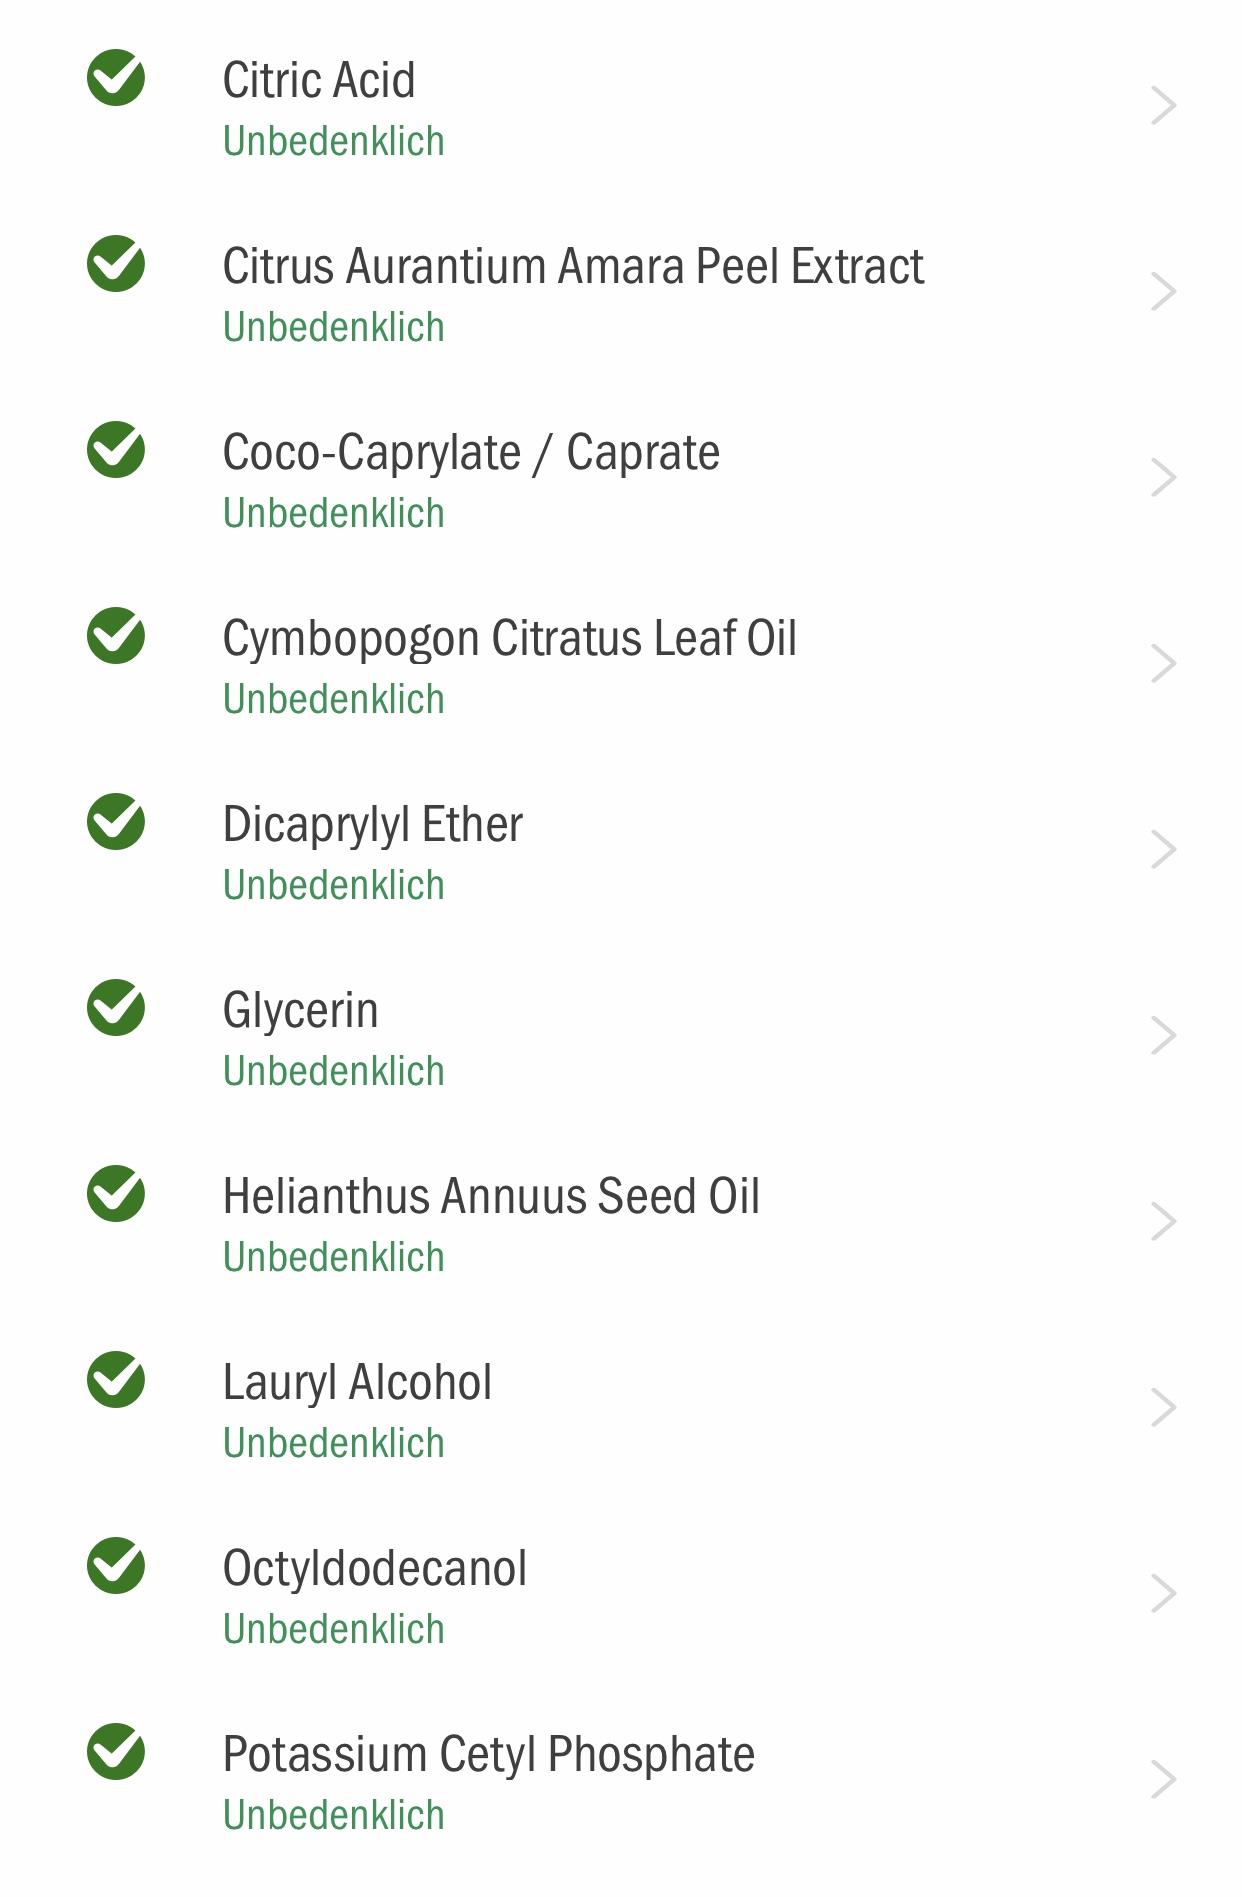Click the checkmark icon beside Lauryl Alcohol
The width and height of the screenshot is (1242, 1897).
[116, 1380]
